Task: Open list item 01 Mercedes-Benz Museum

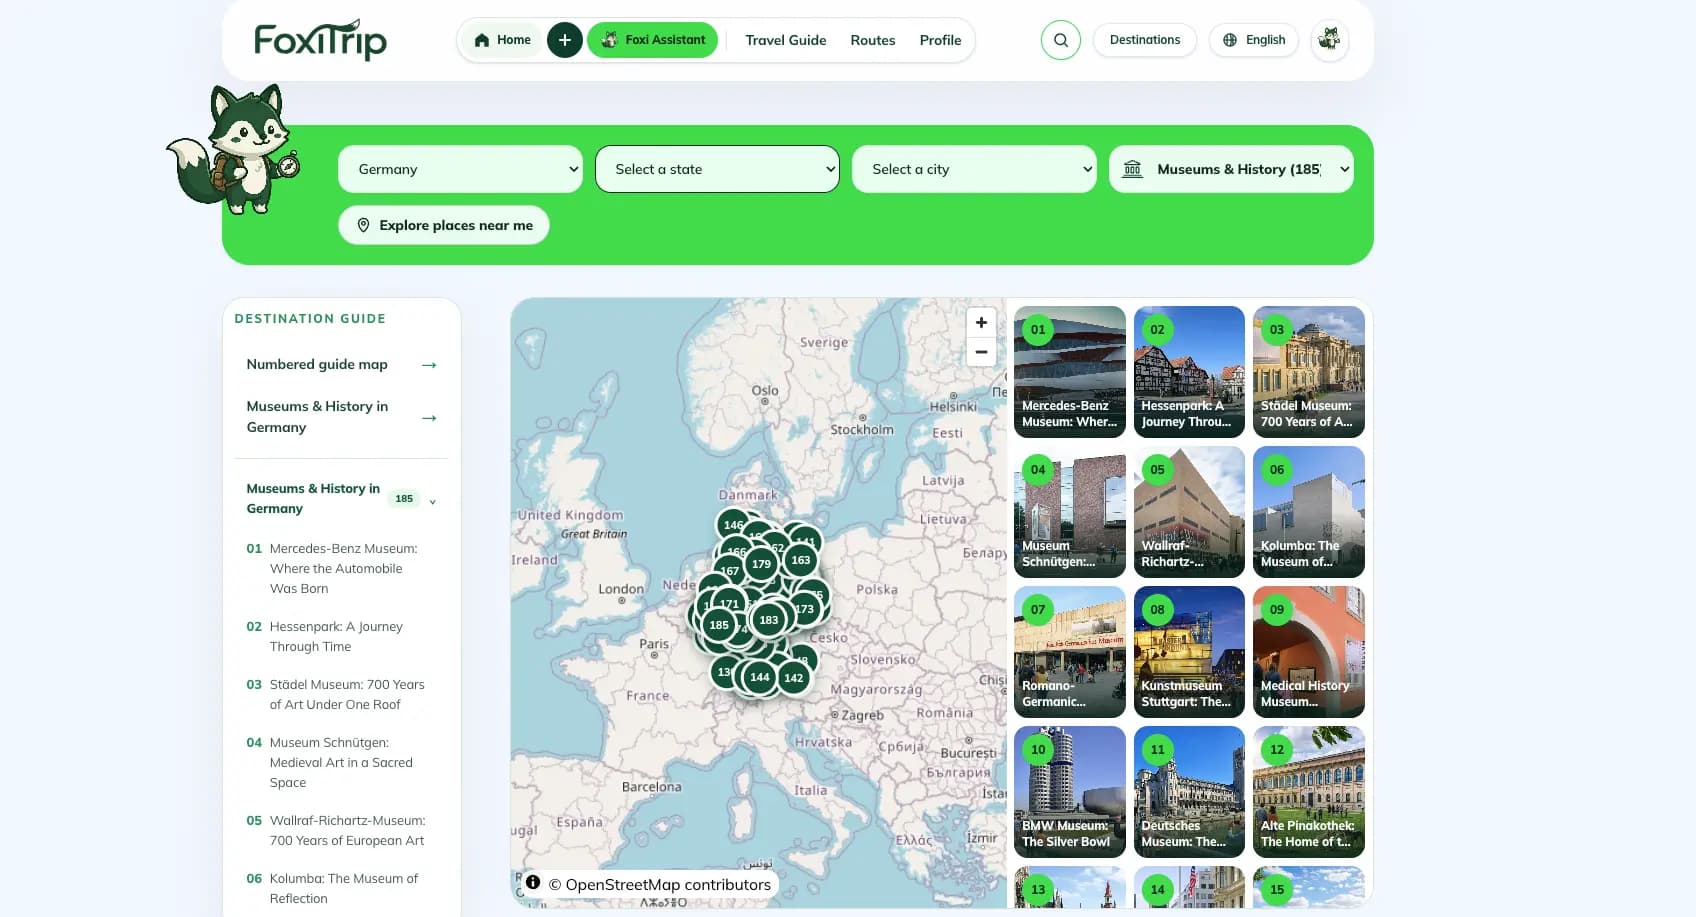Action: [x=340, y=568]
